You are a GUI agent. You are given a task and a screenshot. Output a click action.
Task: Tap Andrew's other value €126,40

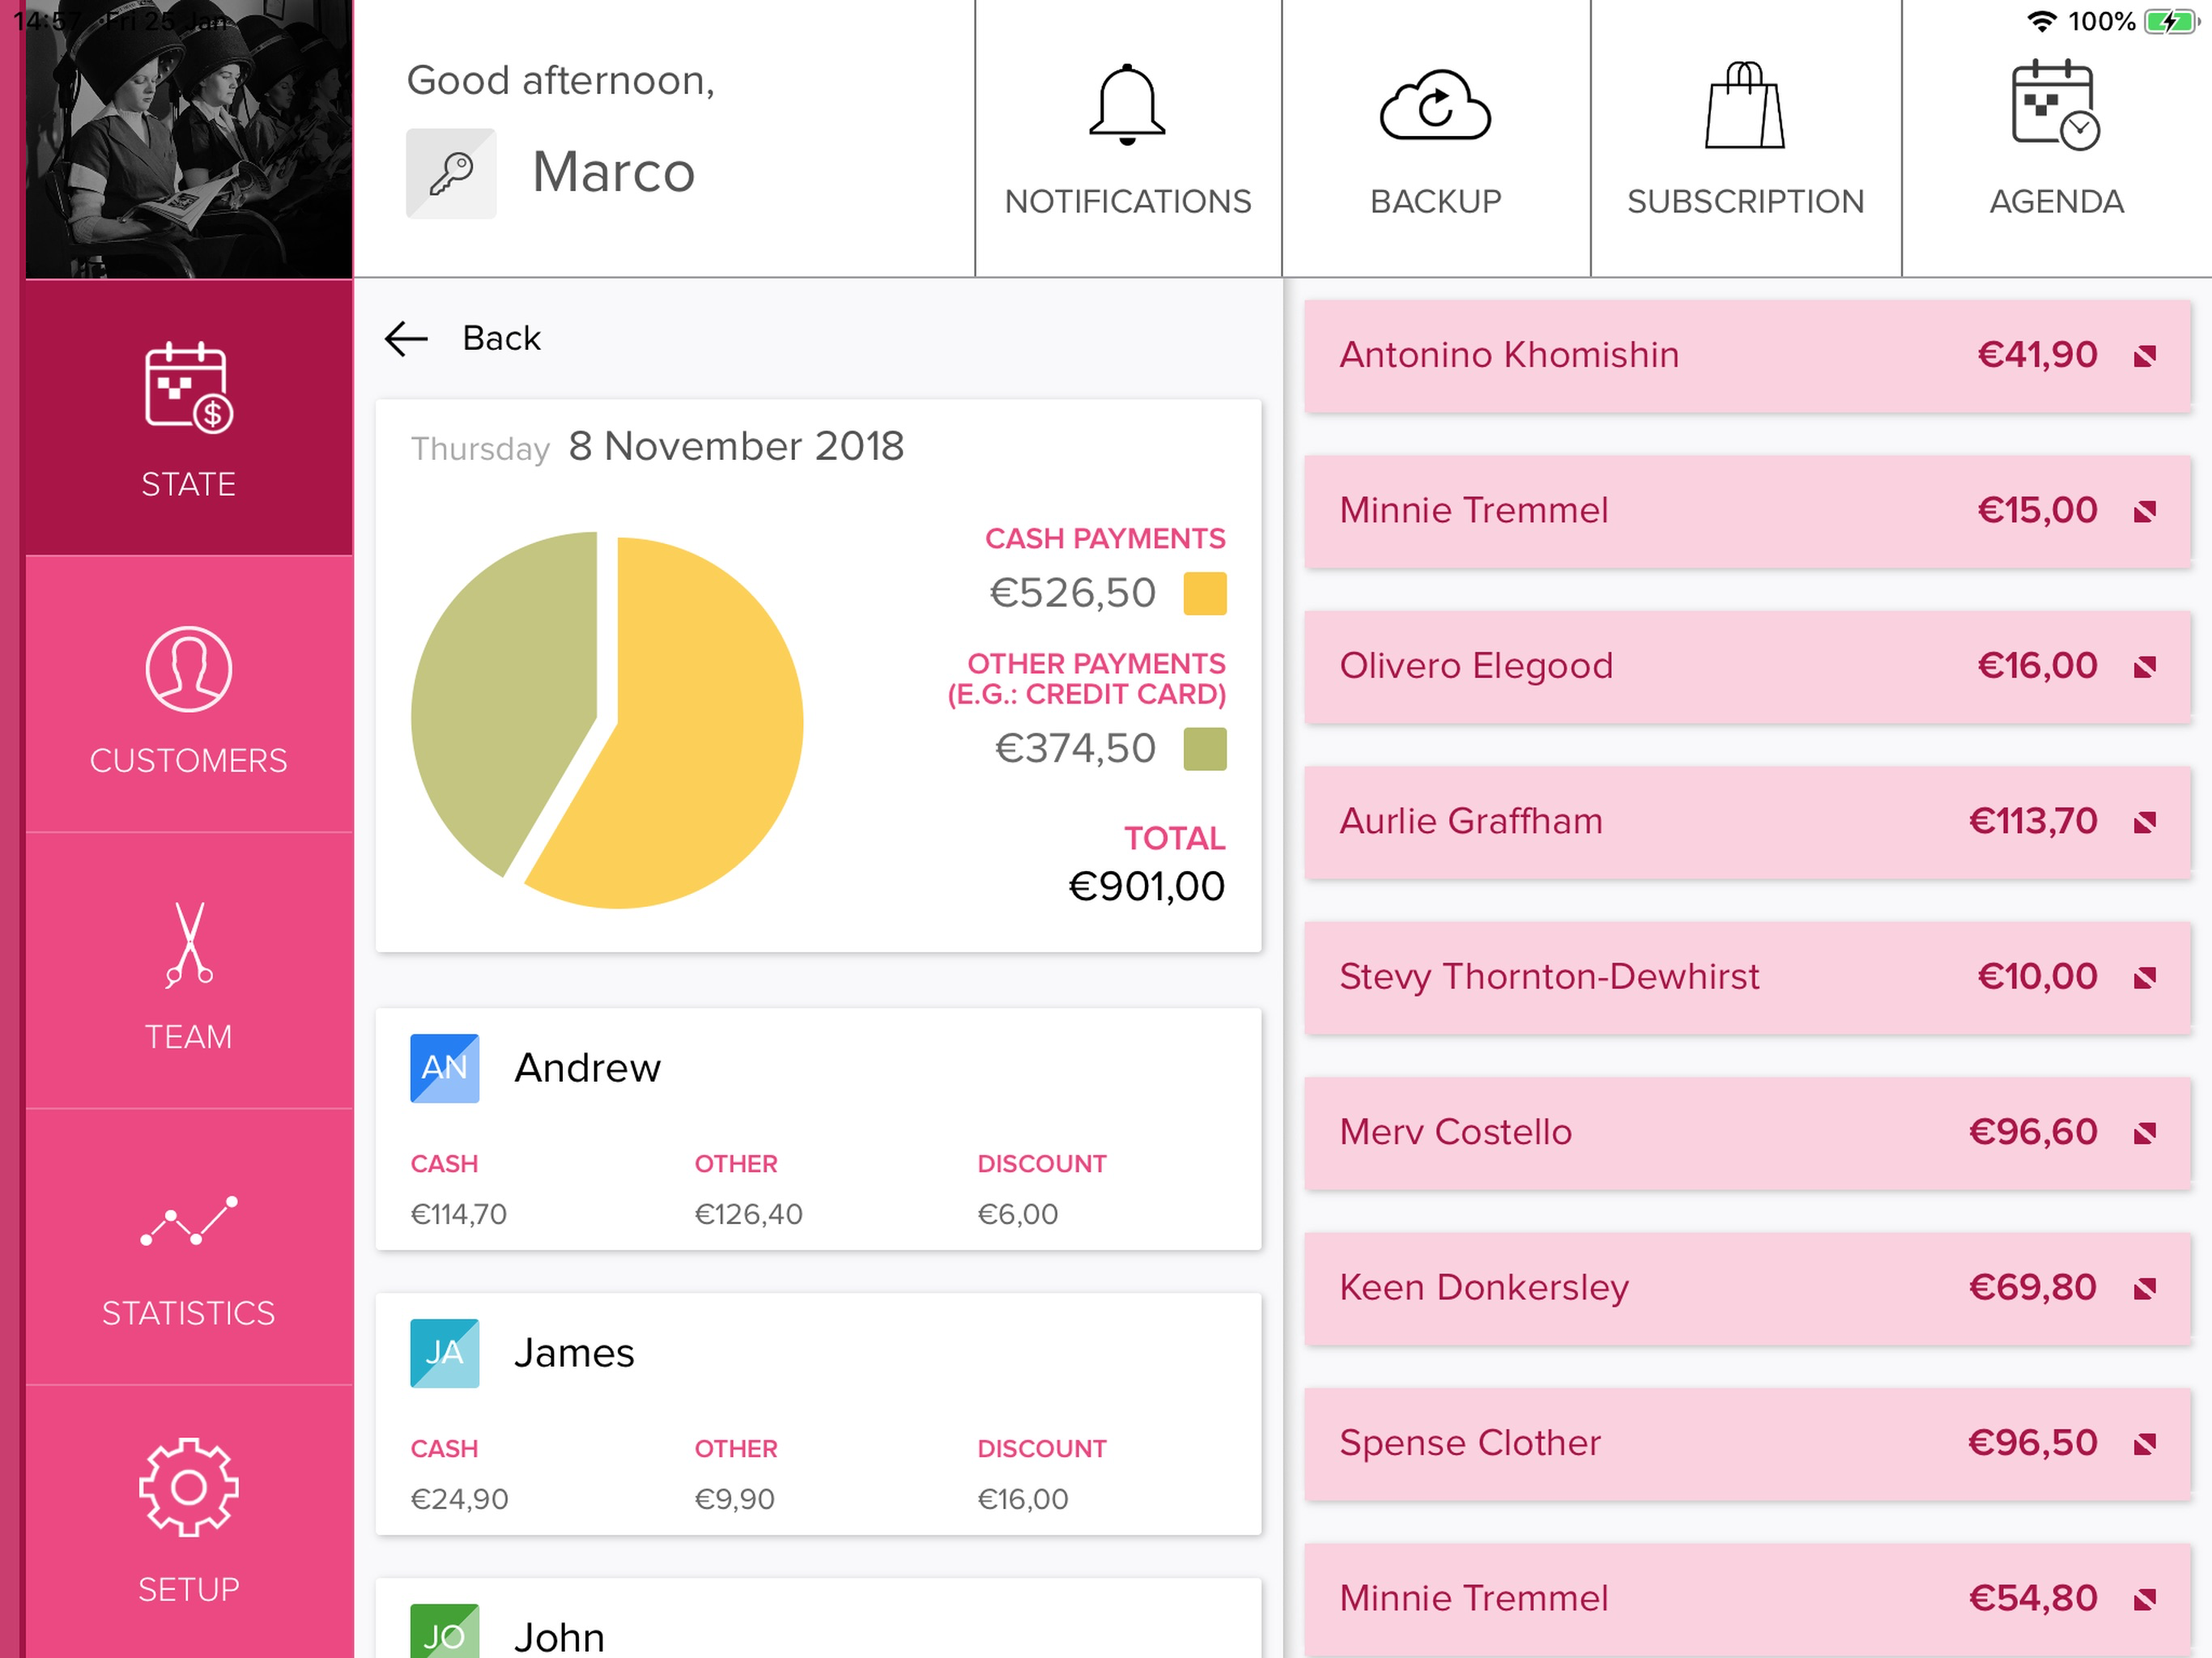click(x=749, y=1214)
